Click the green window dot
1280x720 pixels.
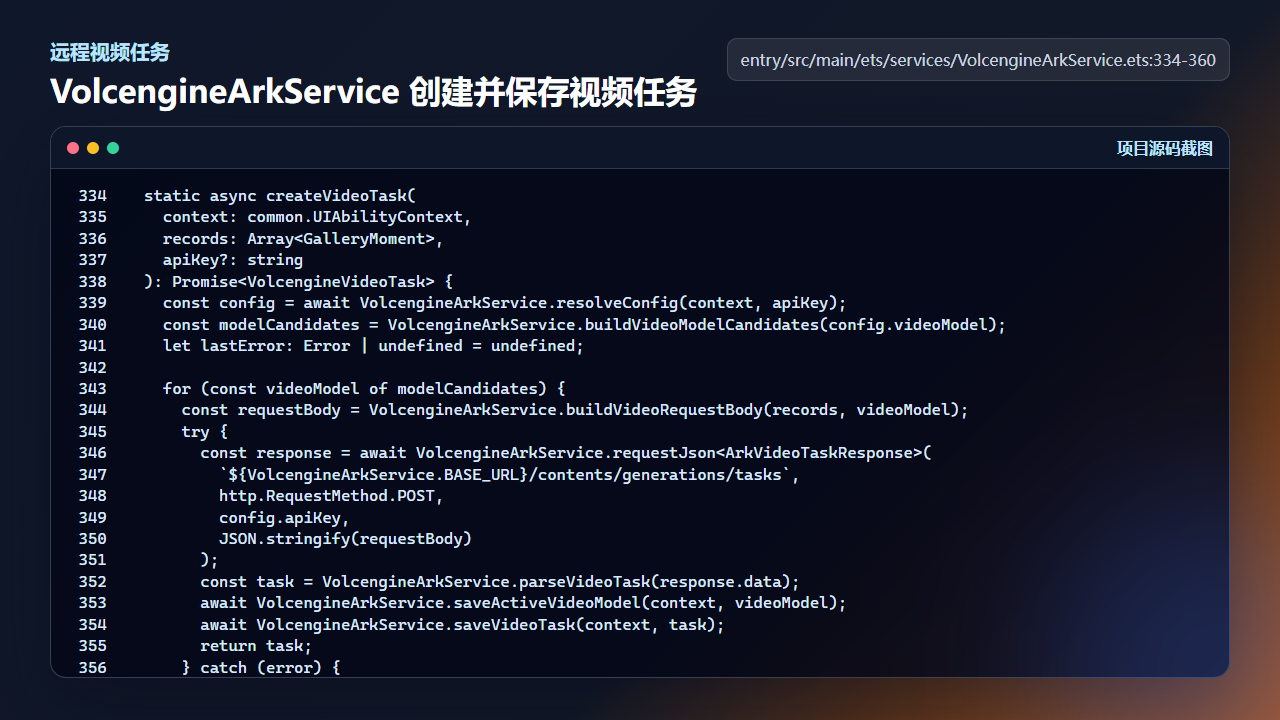click(113, 148)
